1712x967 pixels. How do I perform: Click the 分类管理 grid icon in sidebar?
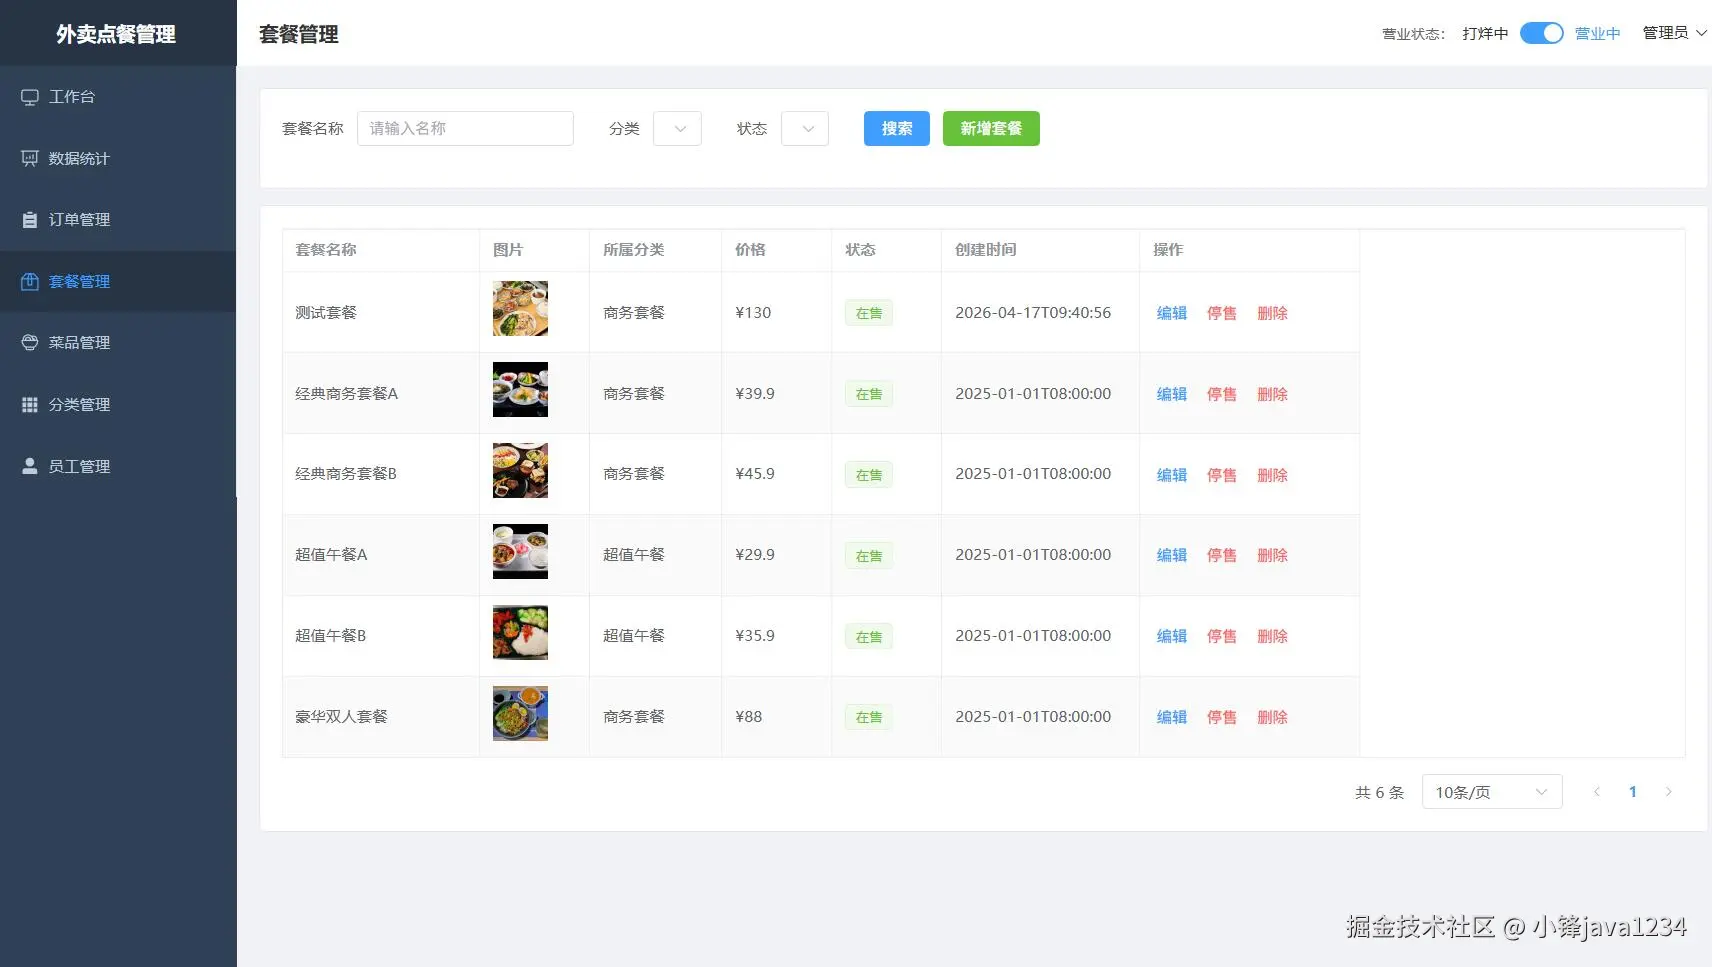tap(30, 405)
